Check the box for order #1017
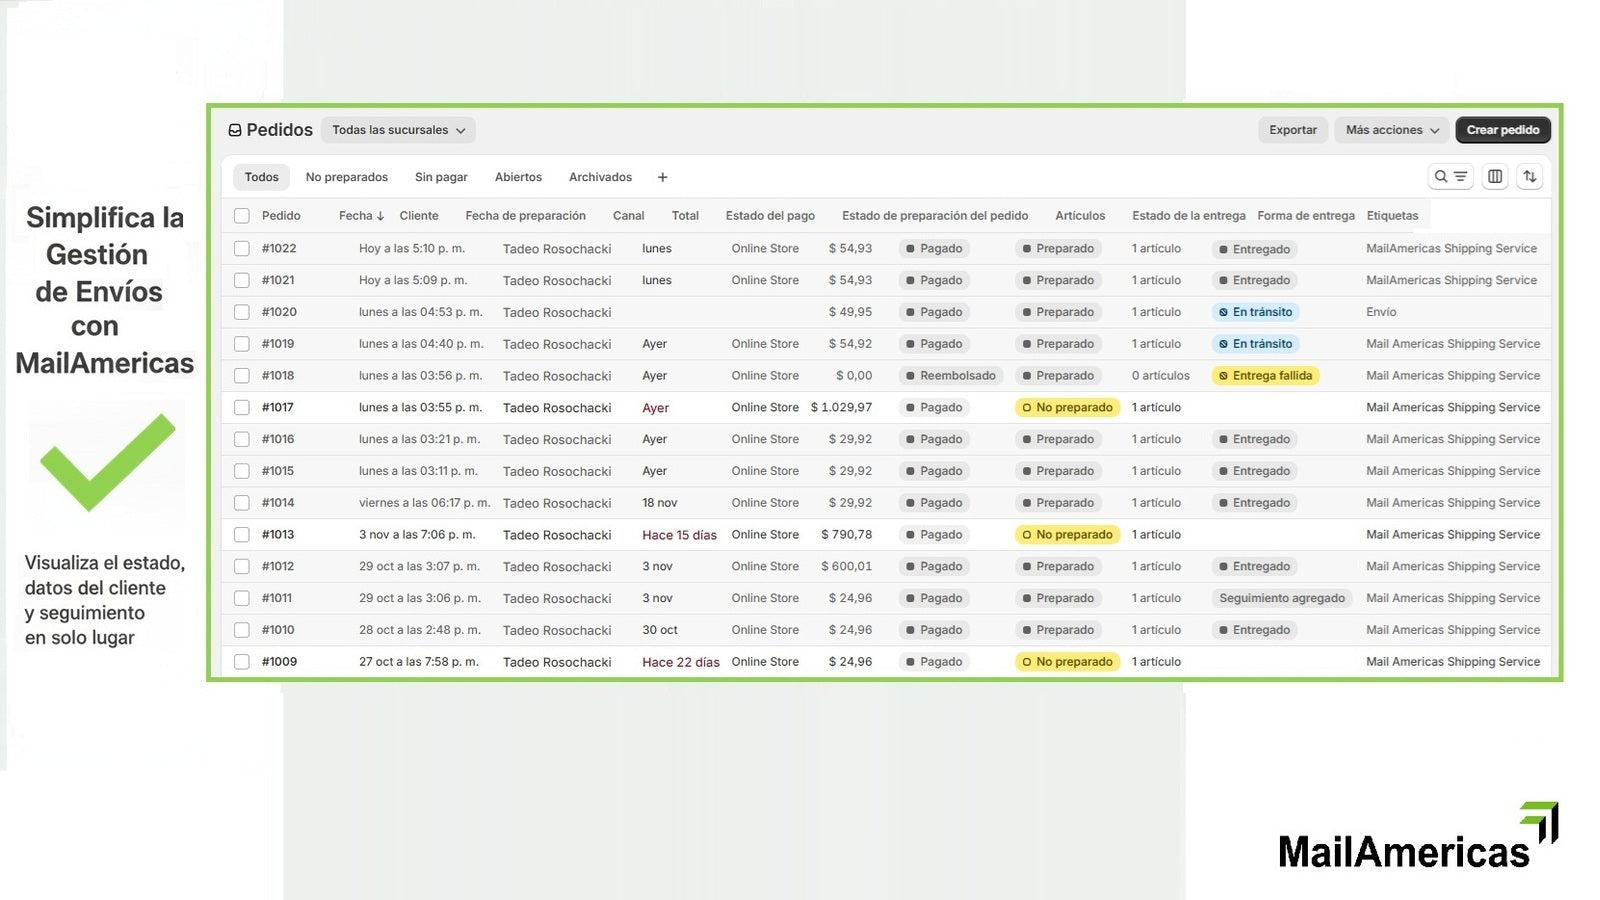1600x900 pixels. tap(242, 407)
